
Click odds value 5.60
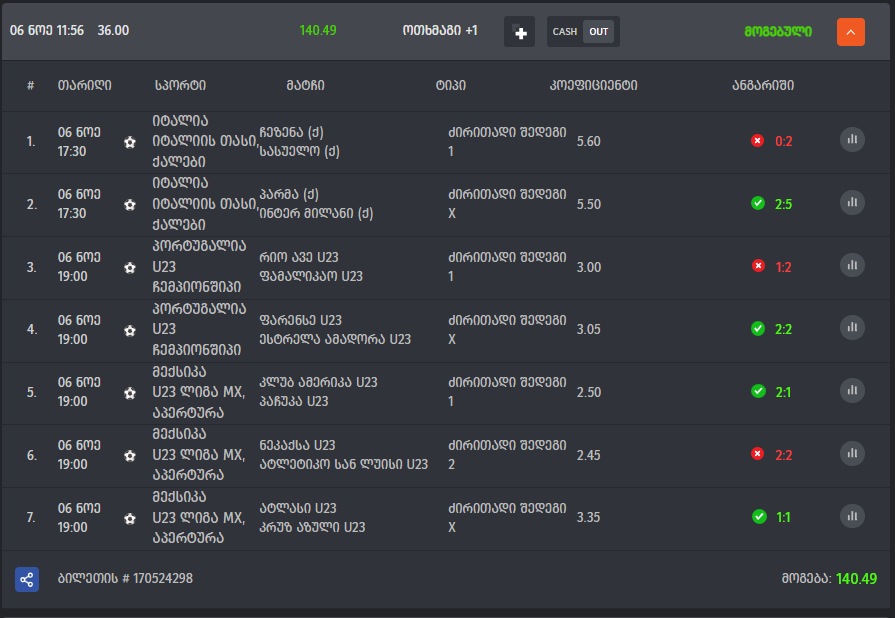[x=588, y=141]
